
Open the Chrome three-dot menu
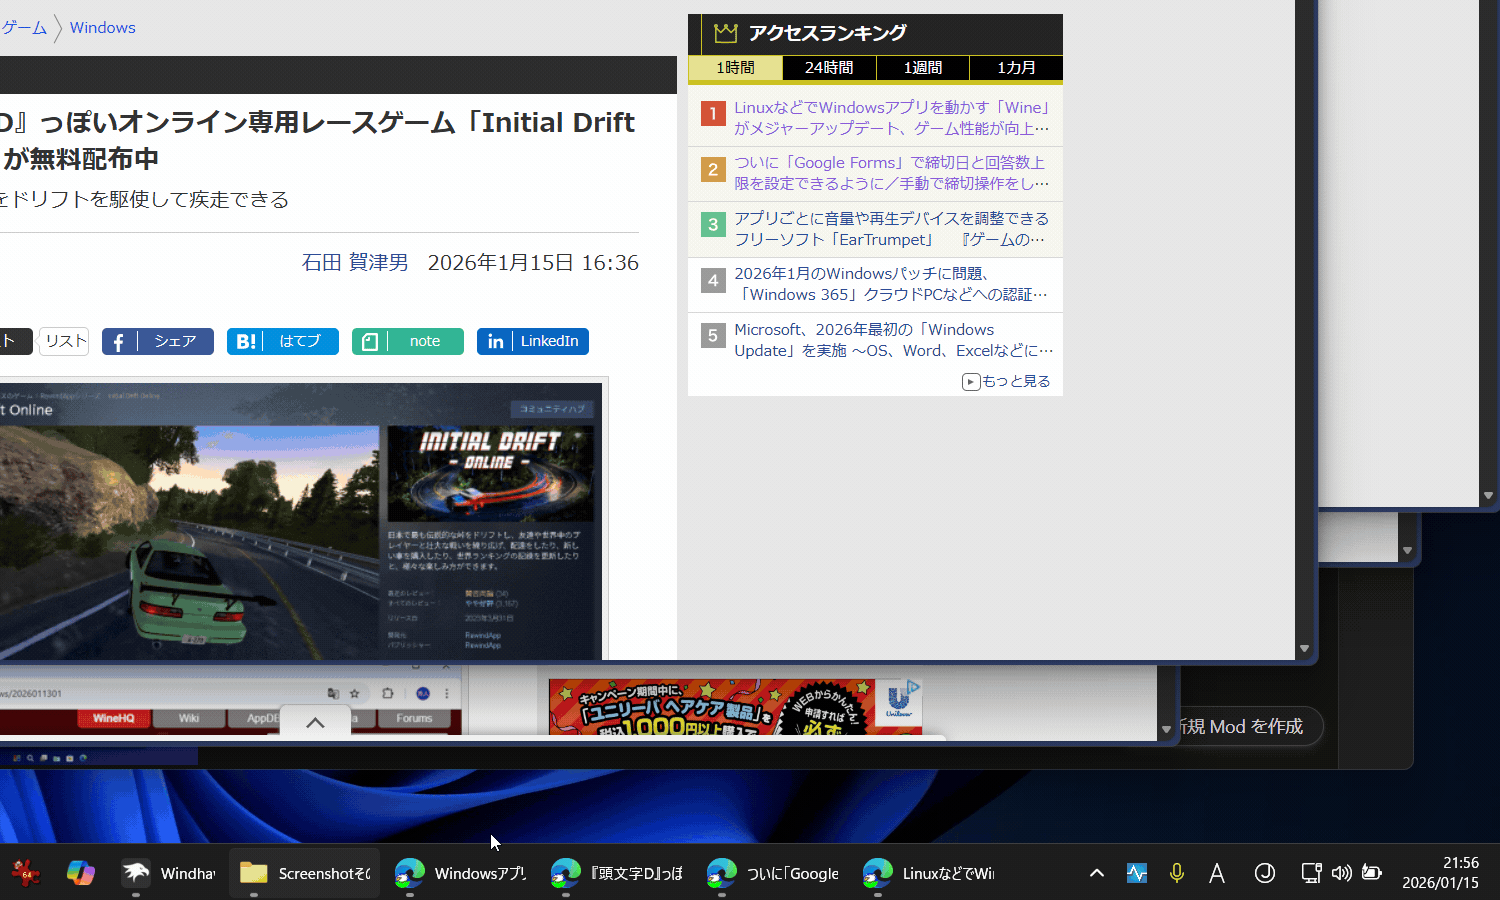(x=447, y=693)
